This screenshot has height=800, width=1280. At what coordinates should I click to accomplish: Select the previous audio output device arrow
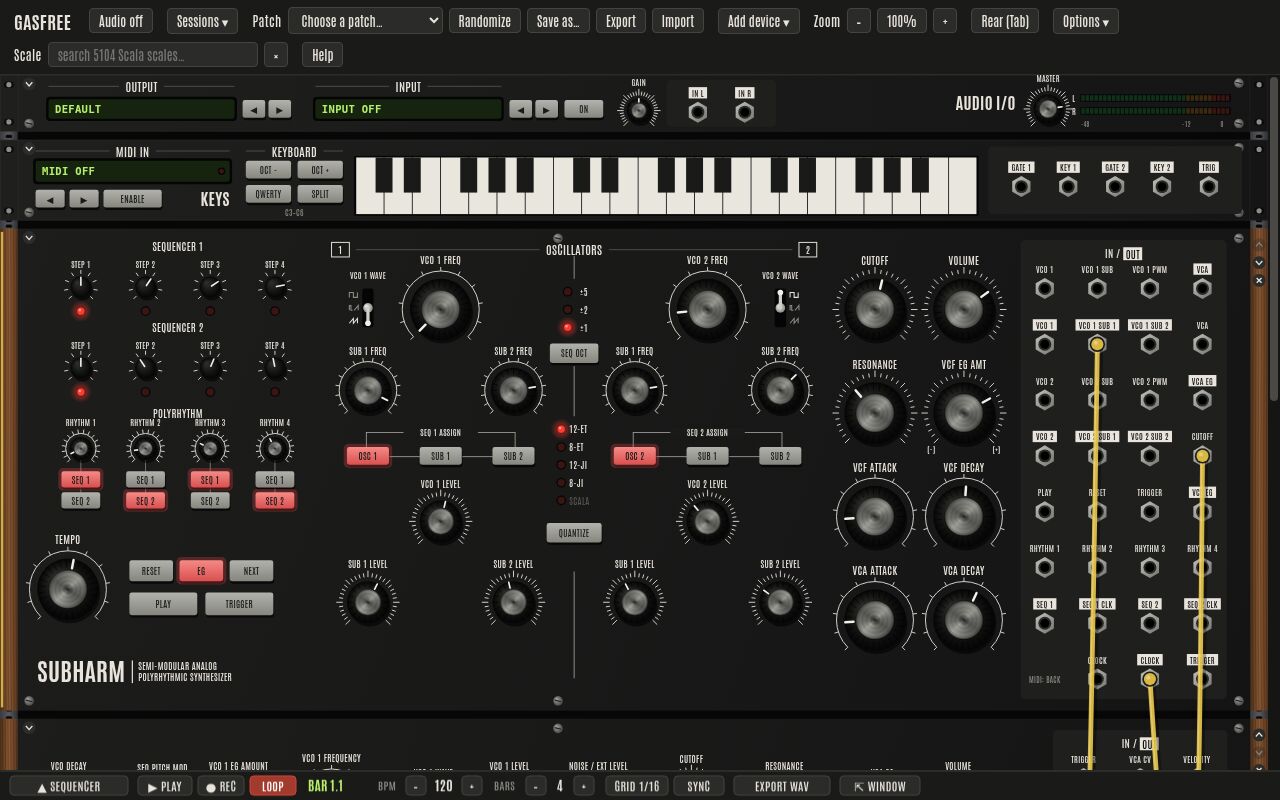coord(255,109)
